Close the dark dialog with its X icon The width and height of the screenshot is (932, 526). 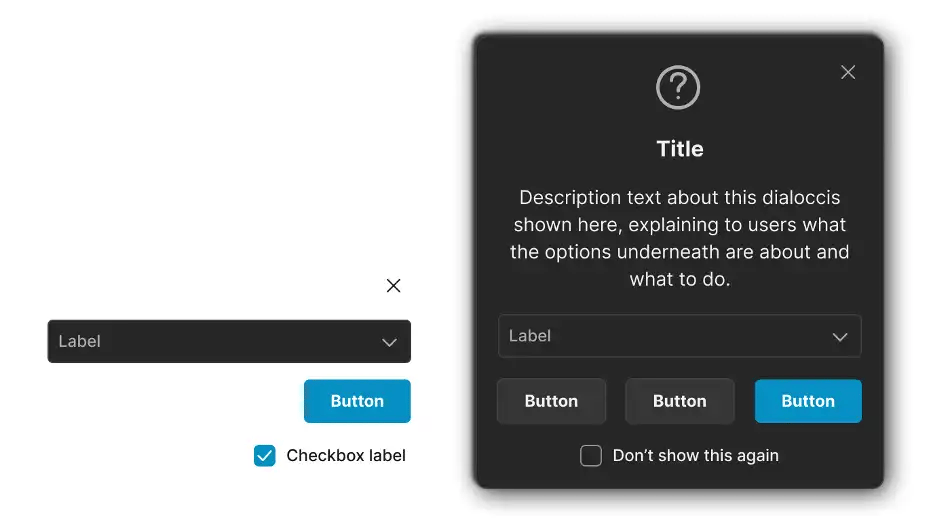point(848,72)
